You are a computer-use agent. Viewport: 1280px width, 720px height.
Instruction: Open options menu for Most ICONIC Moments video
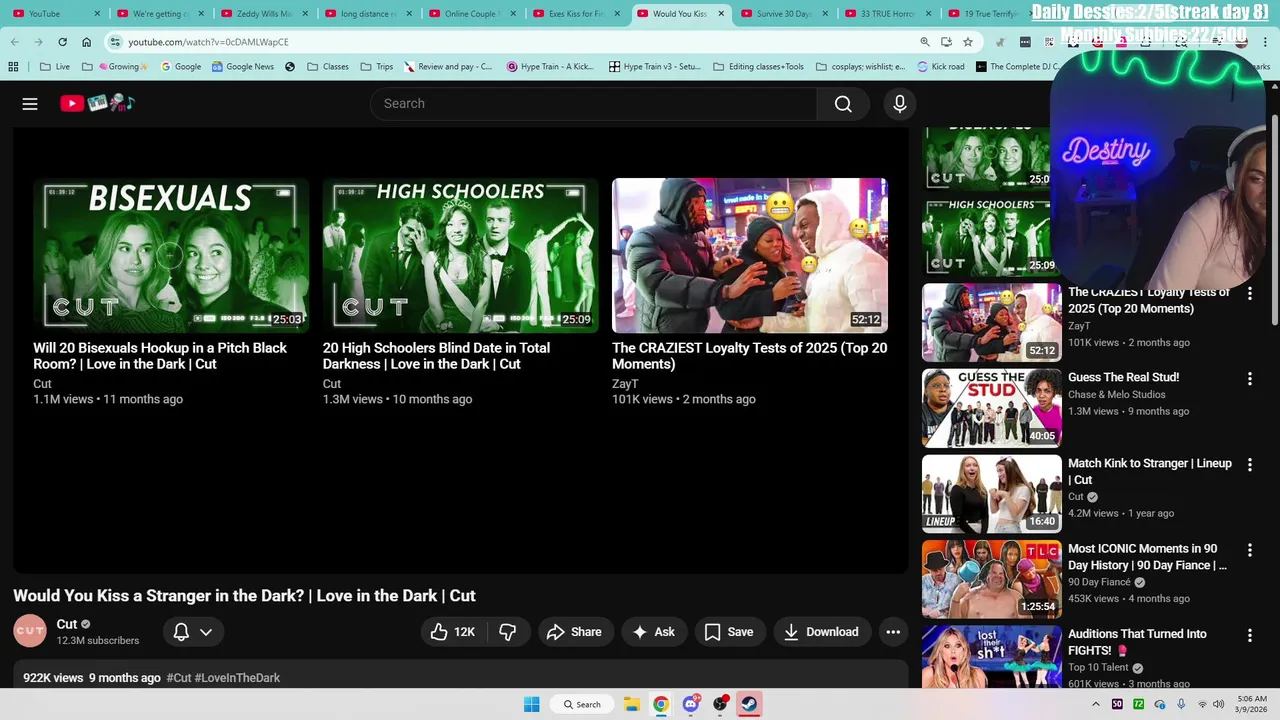tap(1249, 550)
